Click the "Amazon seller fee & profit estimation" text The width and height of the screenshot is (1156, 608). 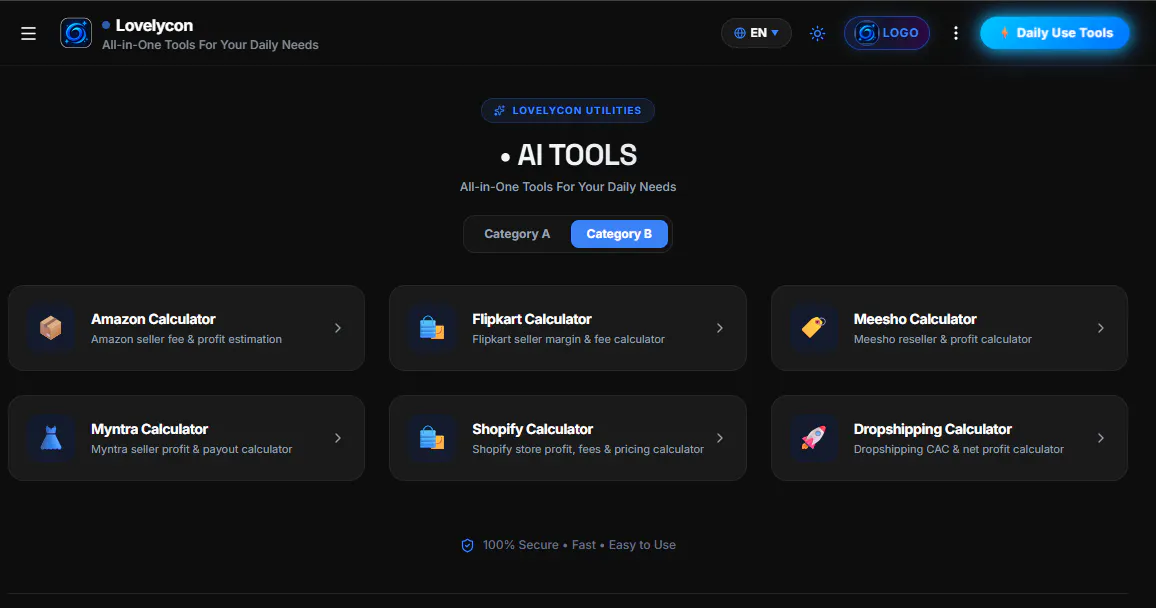pos(187,339)
